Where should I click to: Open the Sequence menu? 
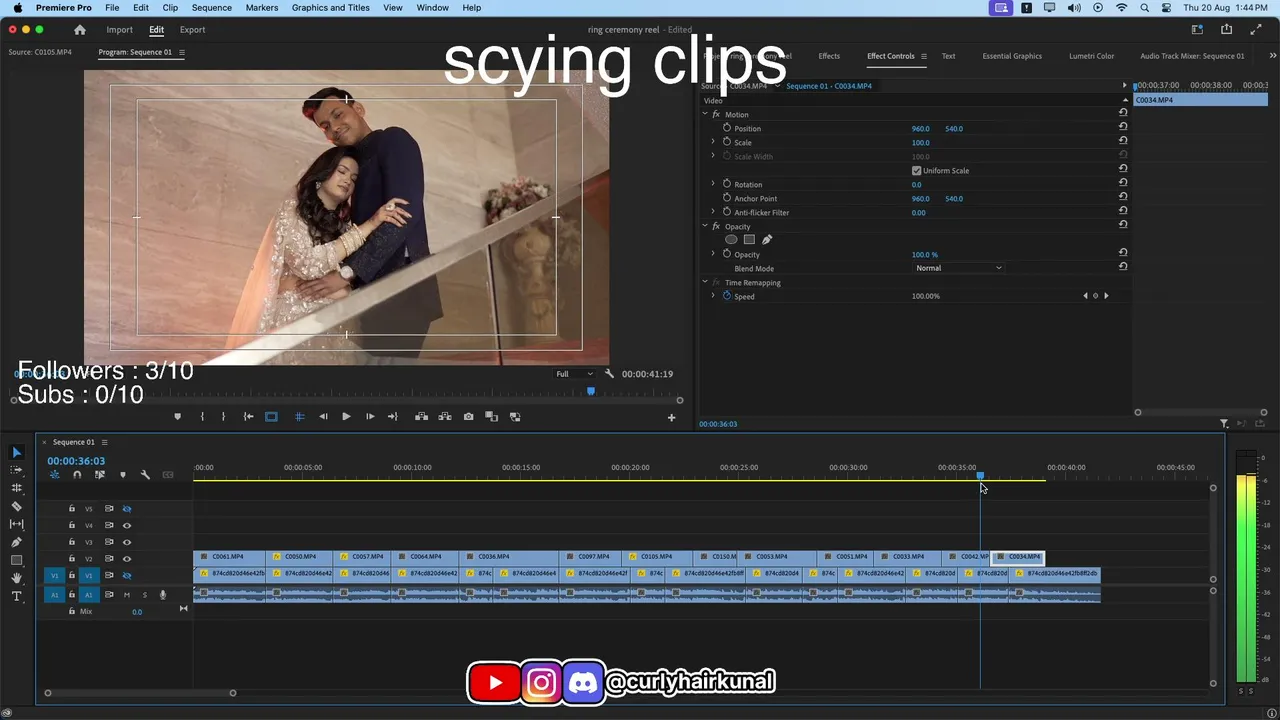pos(212,8)
